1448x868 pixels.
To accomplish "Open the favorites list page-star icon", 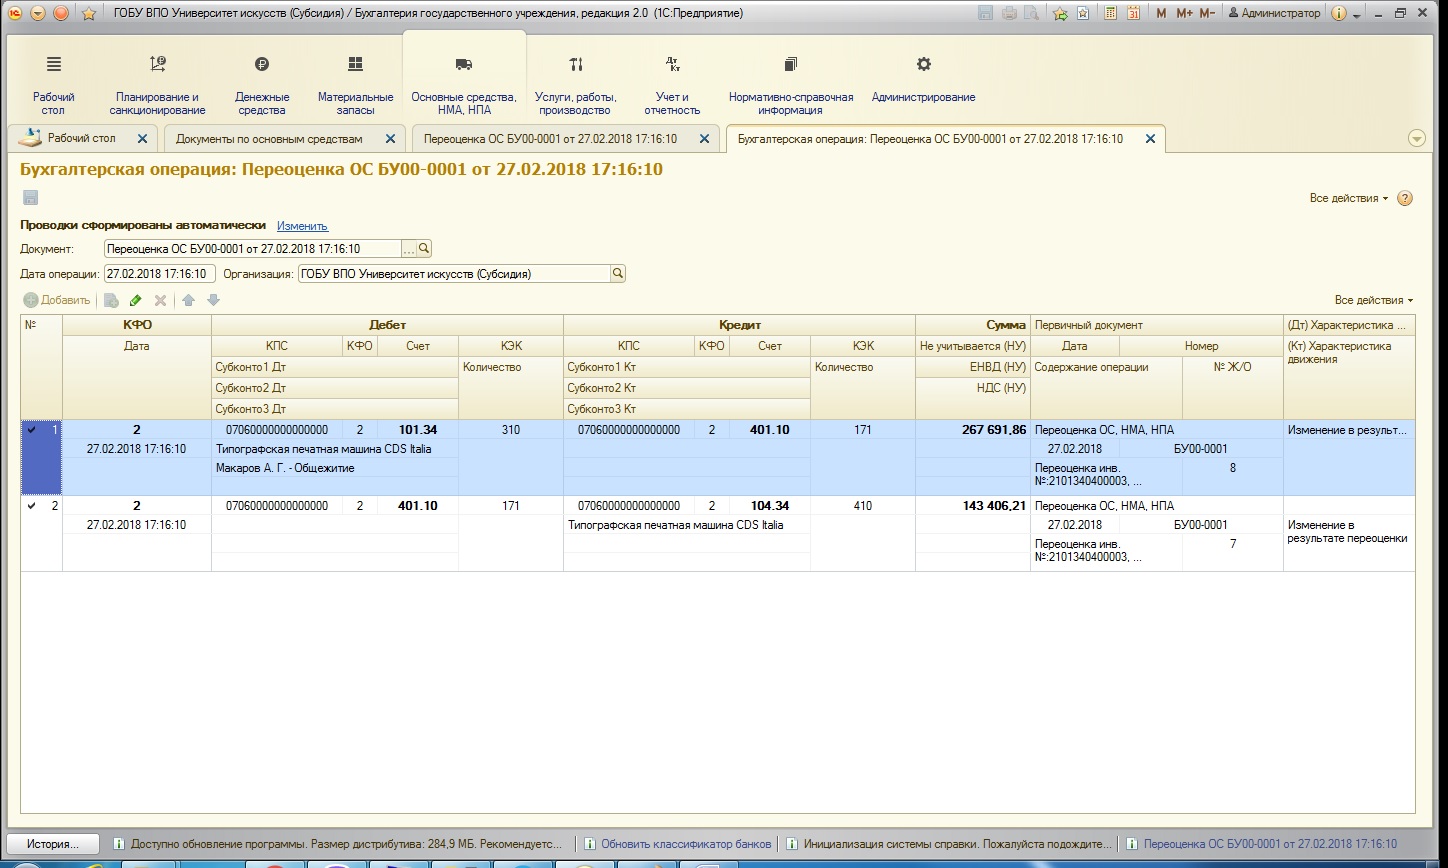I will [1083, 13].
